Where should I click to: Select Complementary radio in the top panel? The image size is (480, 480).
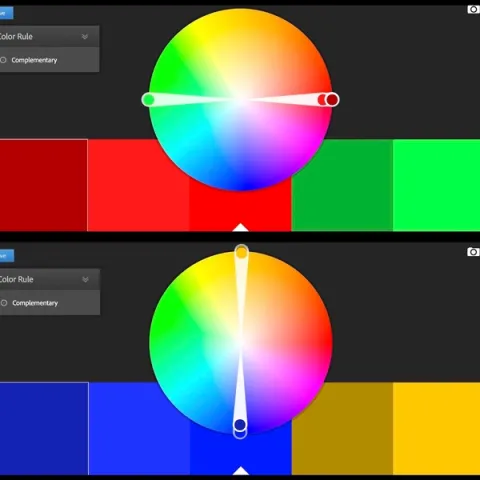pos(3,60)
